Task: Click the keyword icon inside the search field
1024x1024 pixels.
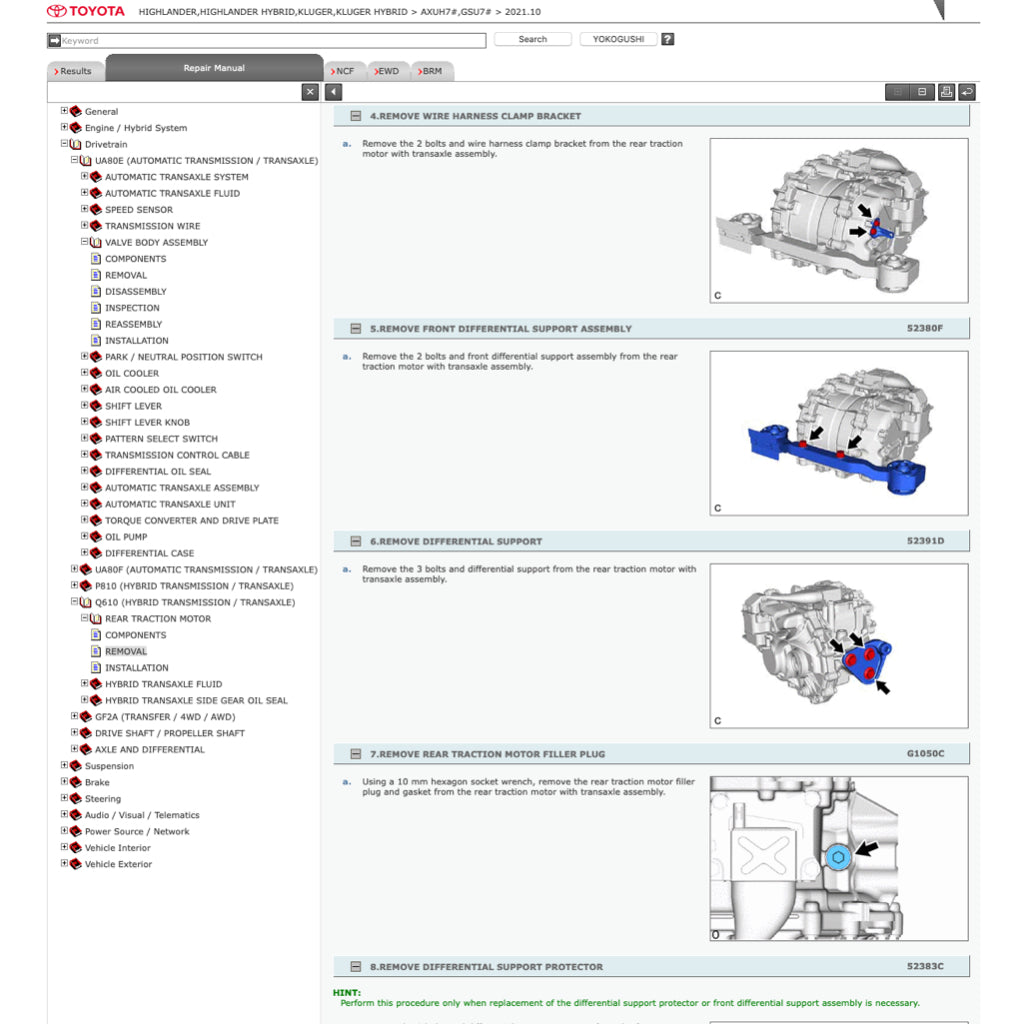Action: (52, 40)
